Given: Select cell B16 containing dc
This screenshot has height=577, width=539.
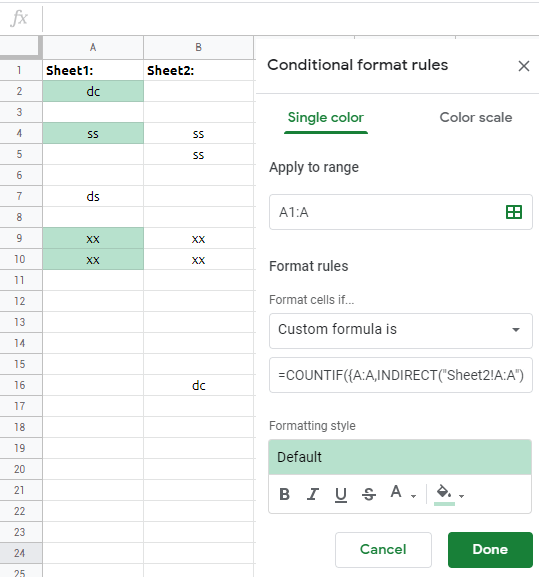Looking at the screenshot, I should click(198, 385).
